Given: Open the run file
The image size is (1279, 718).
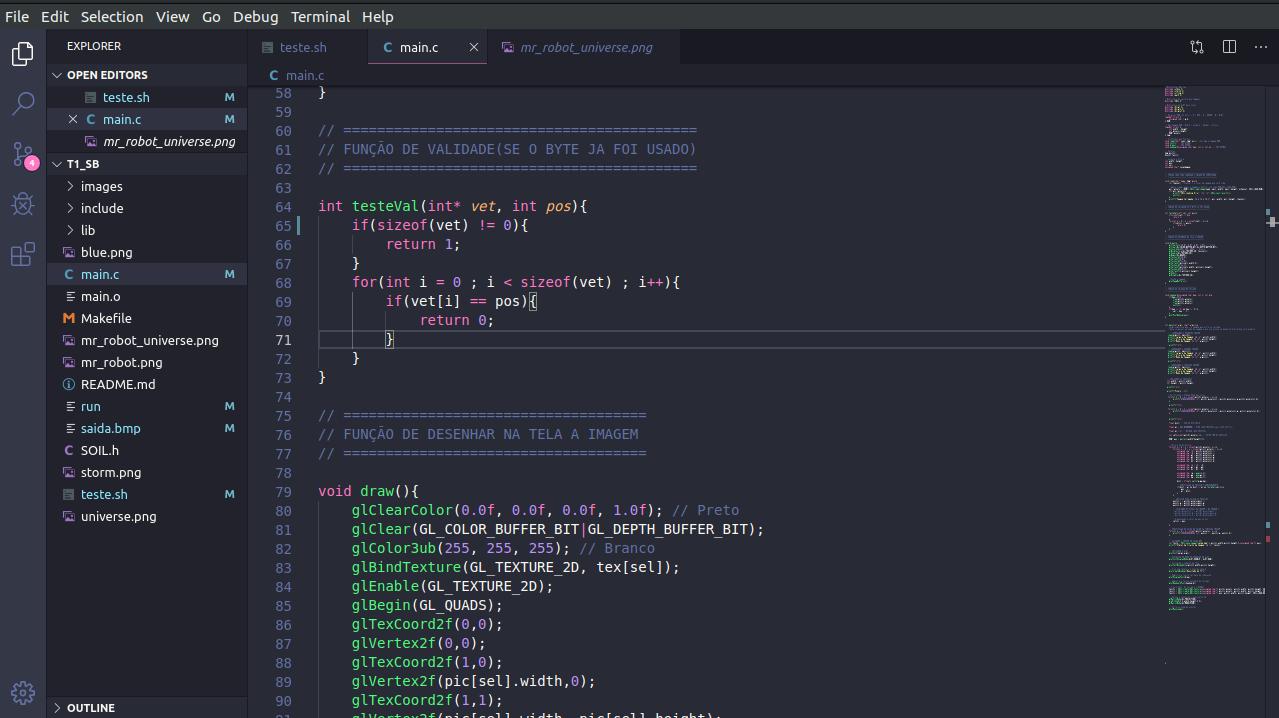Looking at the screenshot, I should point(147,406).
